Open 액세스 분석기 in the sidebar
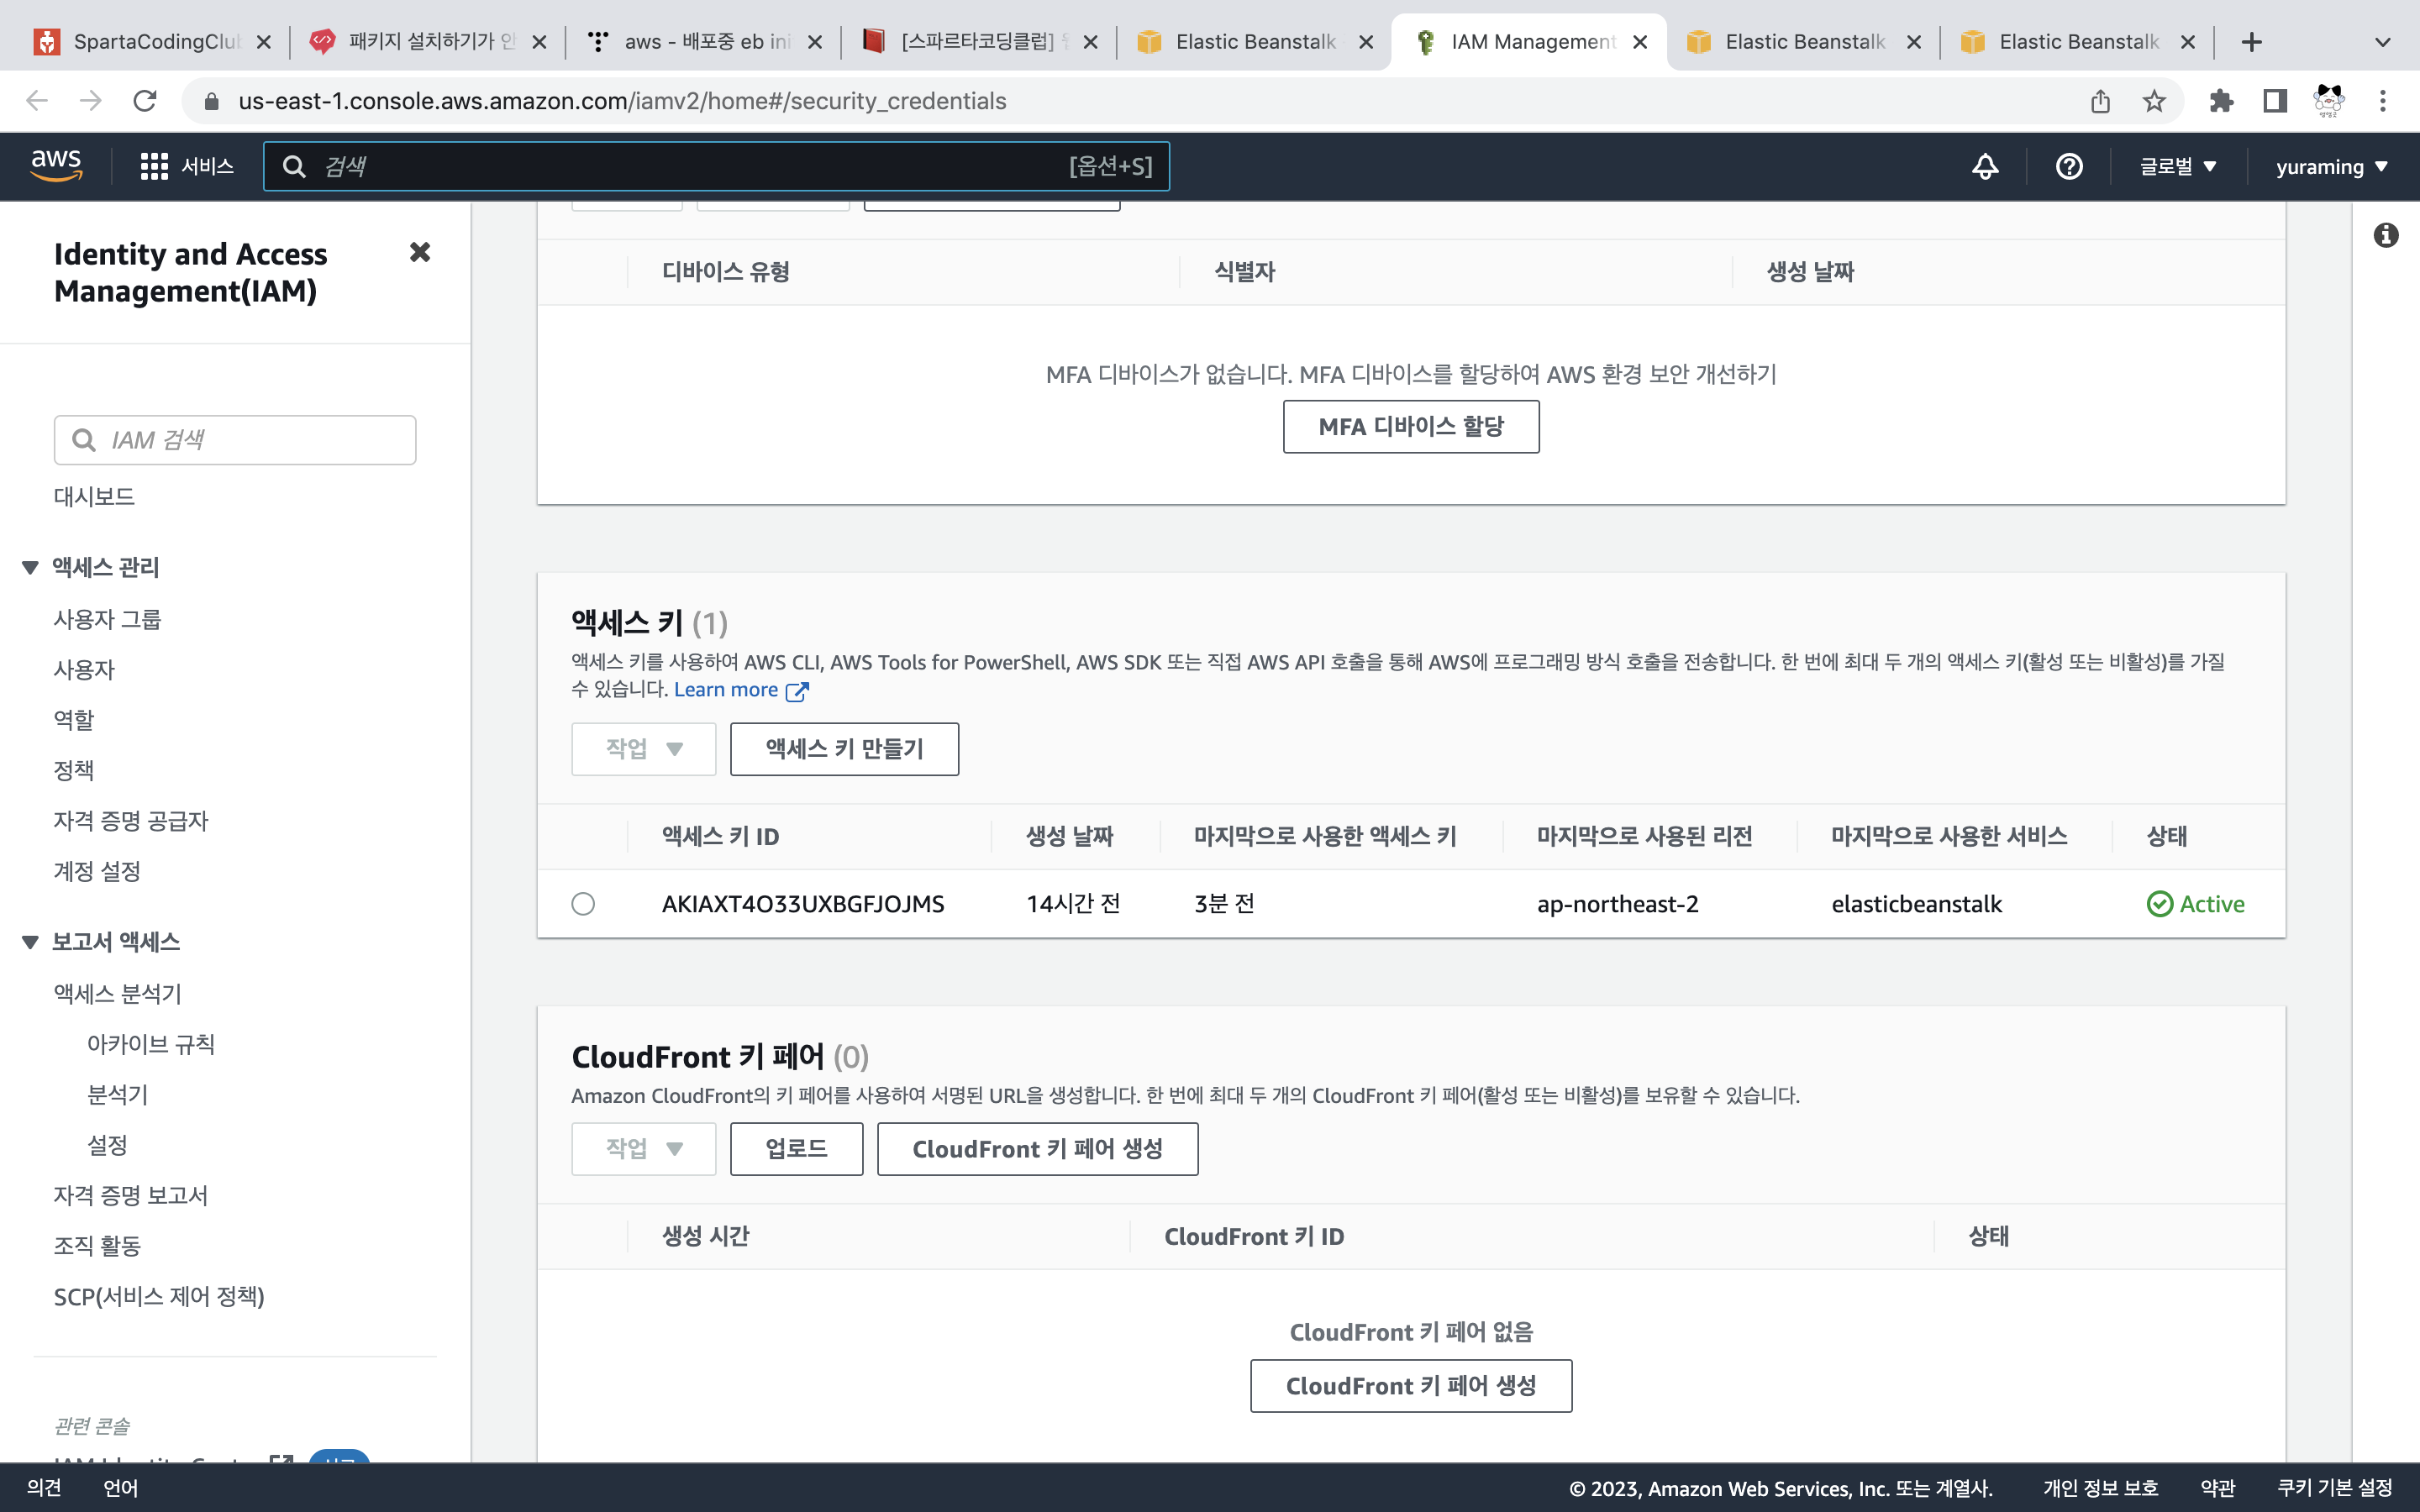The width and height of the screenshot is (2420, 1512). click(117, 994)
